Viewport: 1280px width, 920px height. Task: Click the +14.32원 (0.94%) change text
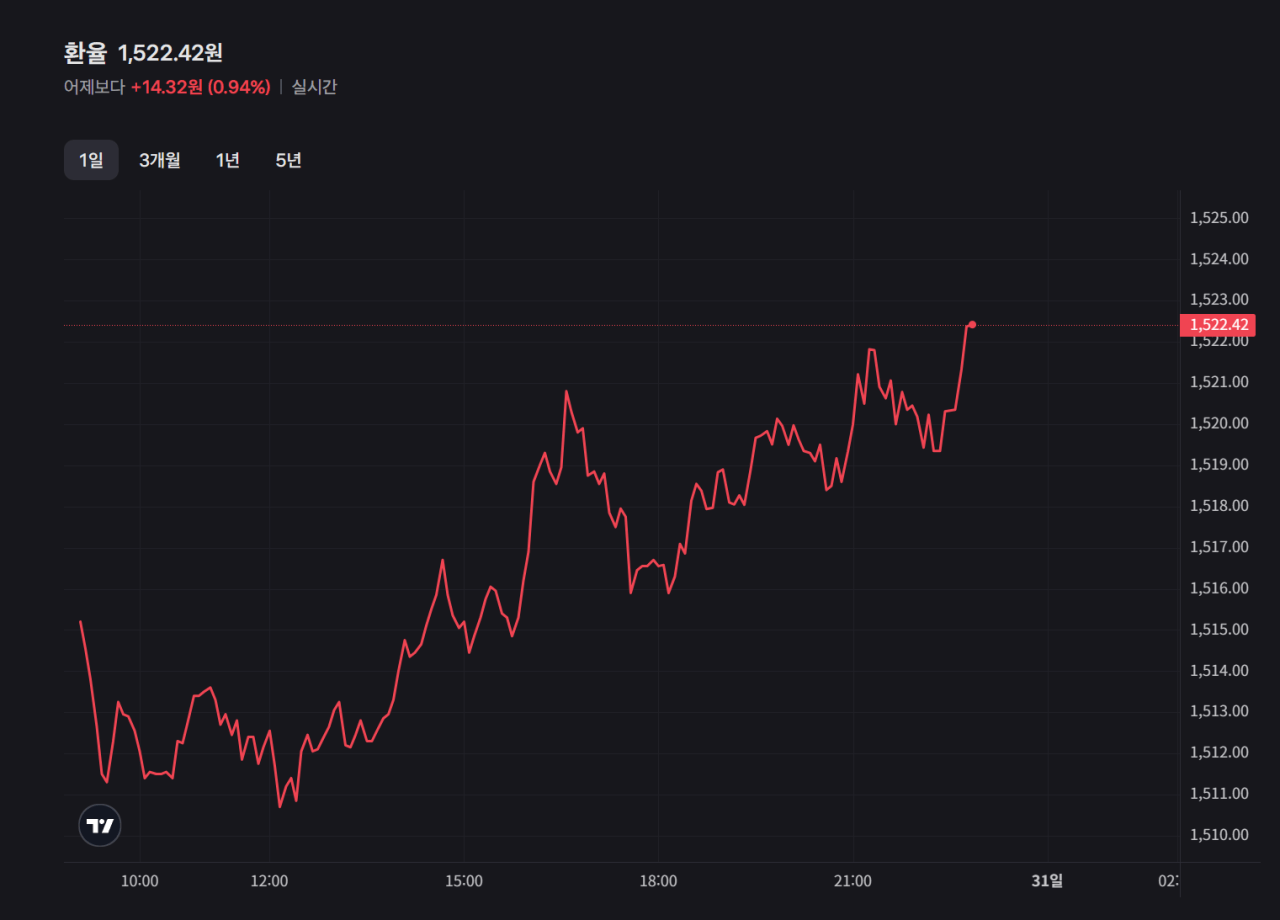pyautogui.click(x=200, y=87)
